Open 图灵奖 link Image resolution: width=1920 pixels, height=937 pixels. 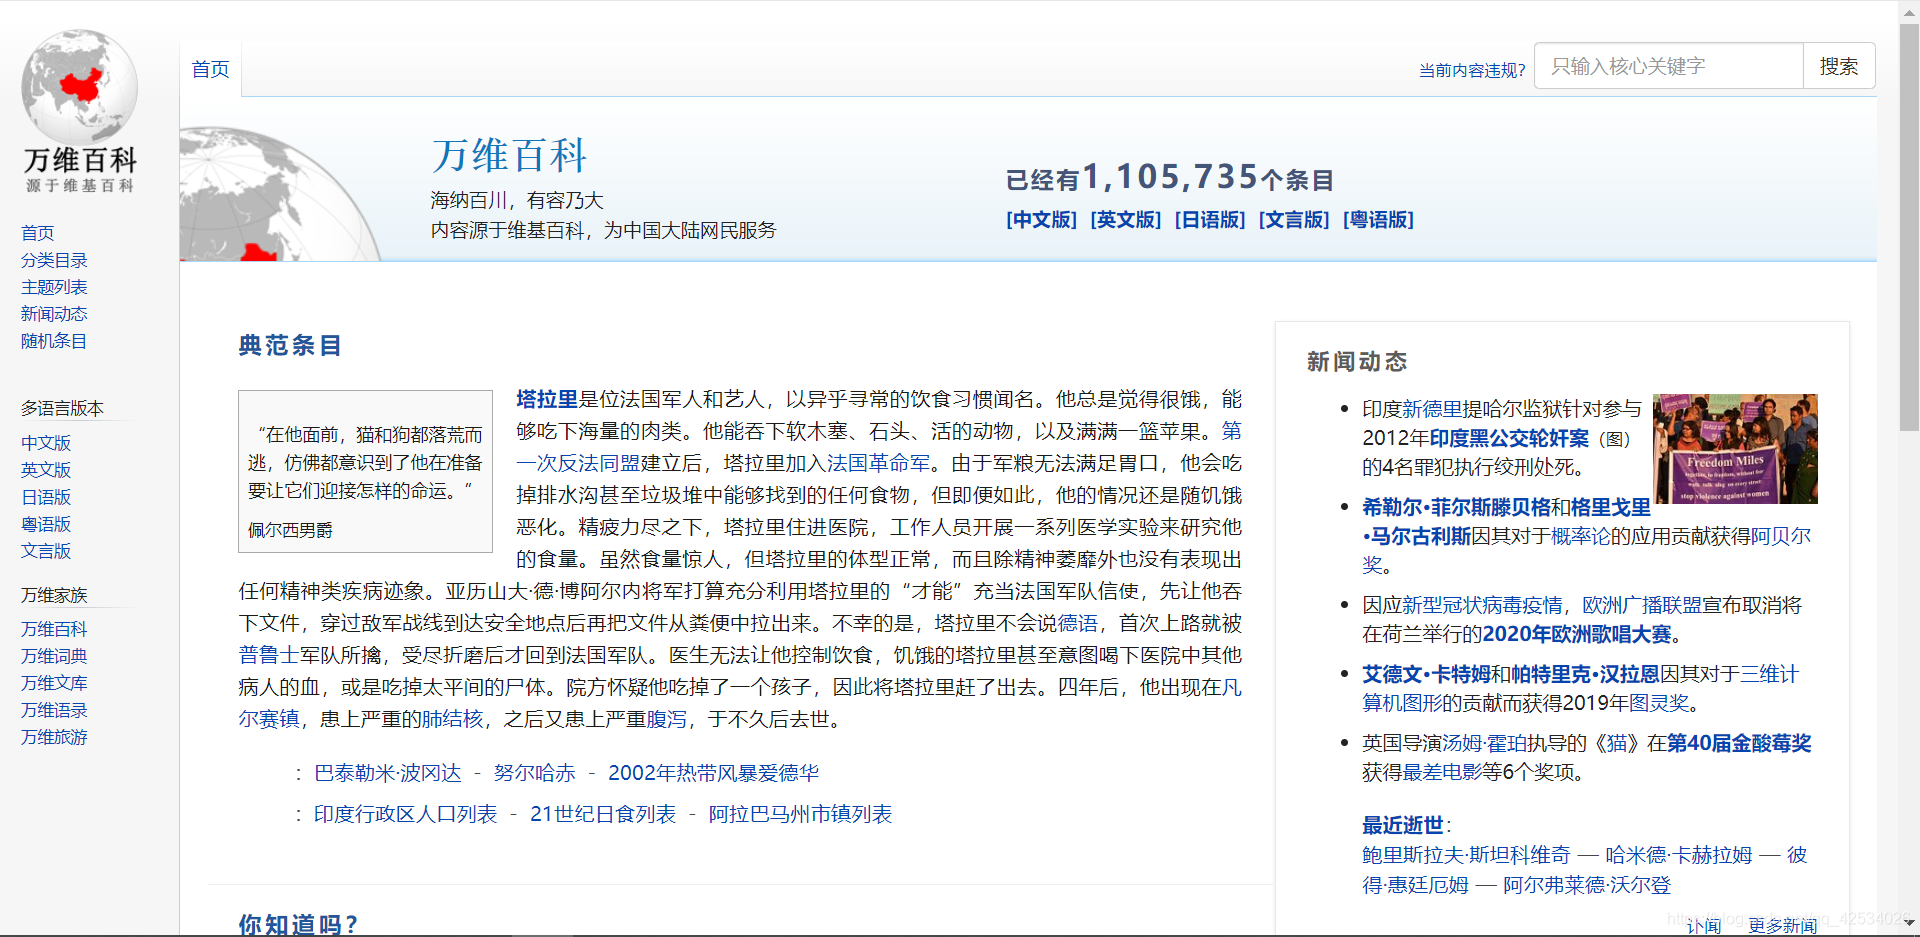coord(1659,703)
